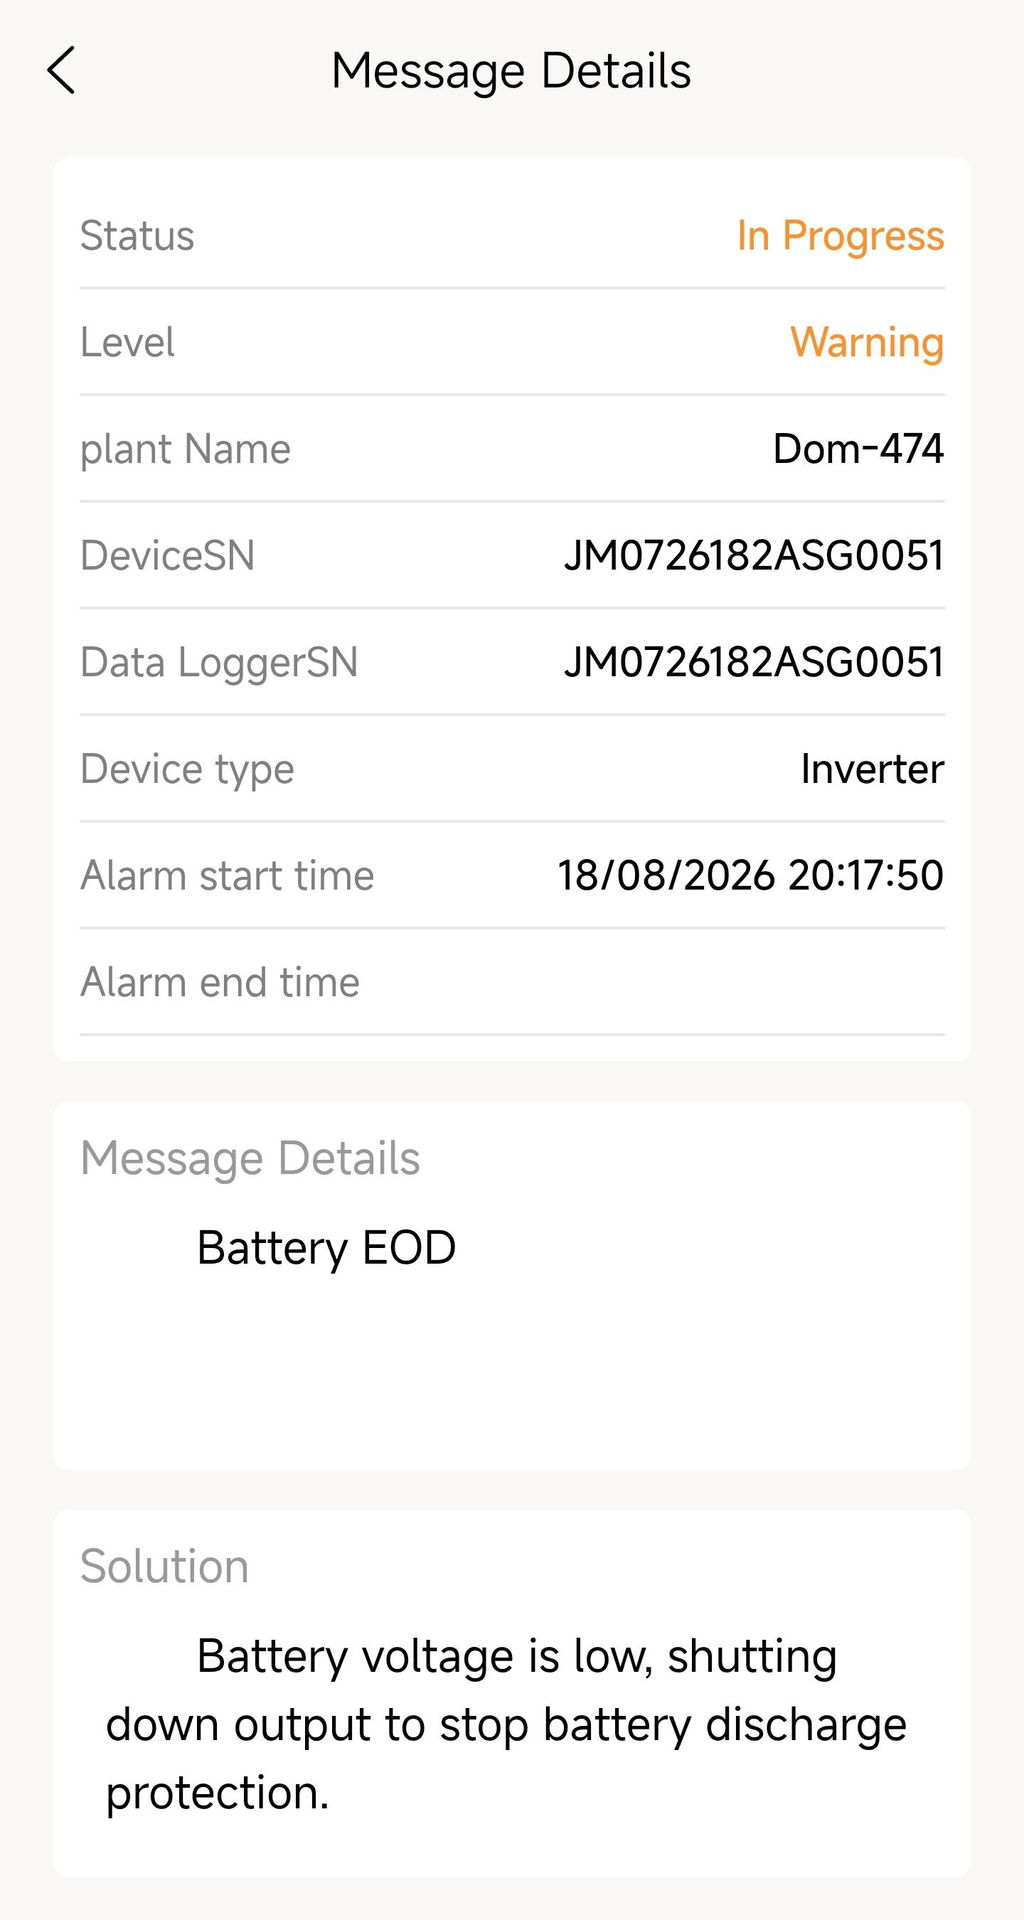Select the In Progress status value
This screenshot has width=1024, height=1920.
click(x=840, y=236)
